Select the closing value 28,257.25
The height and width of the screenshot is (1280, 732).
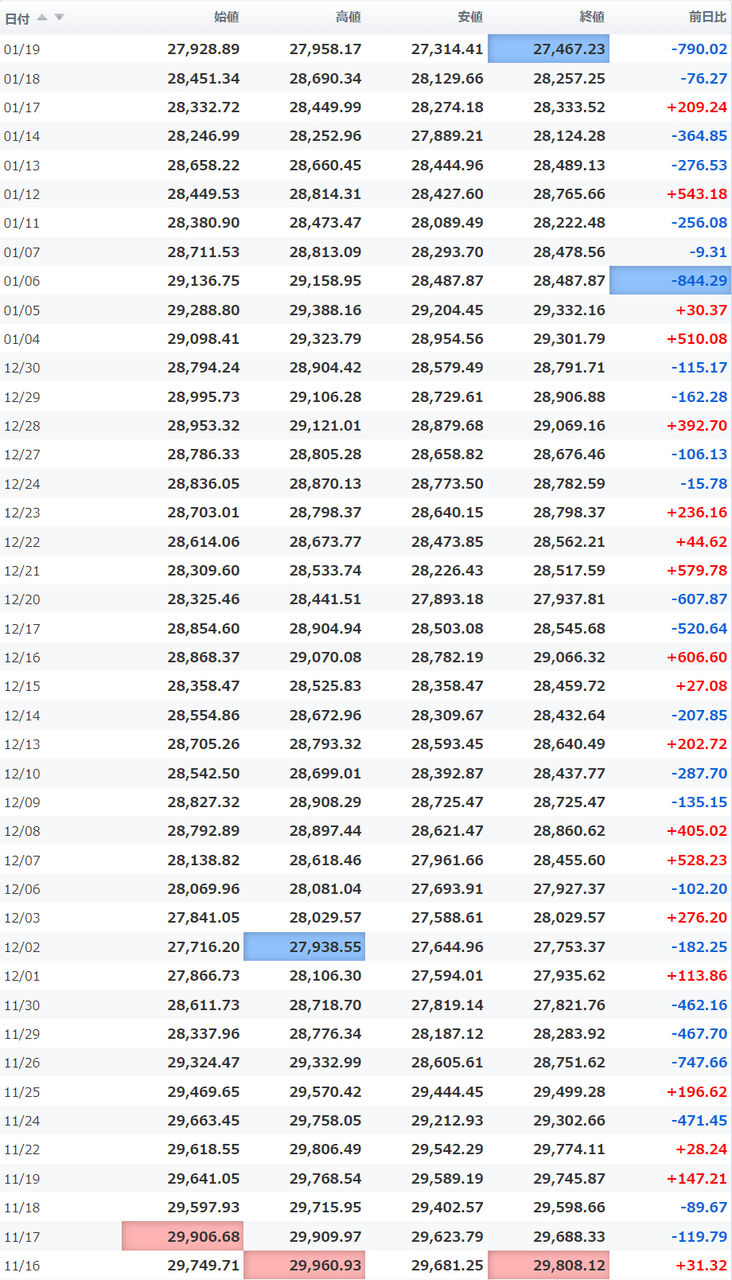[569, 78]
